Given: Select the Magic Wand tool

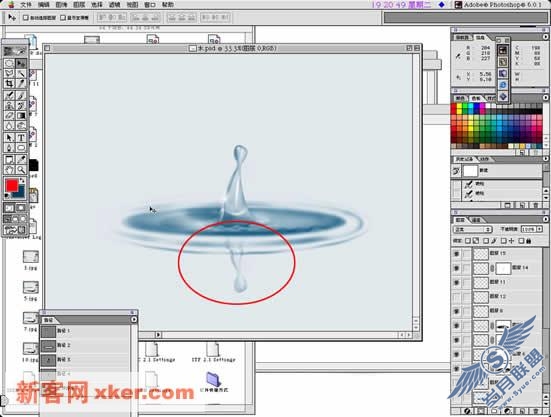Looking at the screenshot, I should (21, 73).
